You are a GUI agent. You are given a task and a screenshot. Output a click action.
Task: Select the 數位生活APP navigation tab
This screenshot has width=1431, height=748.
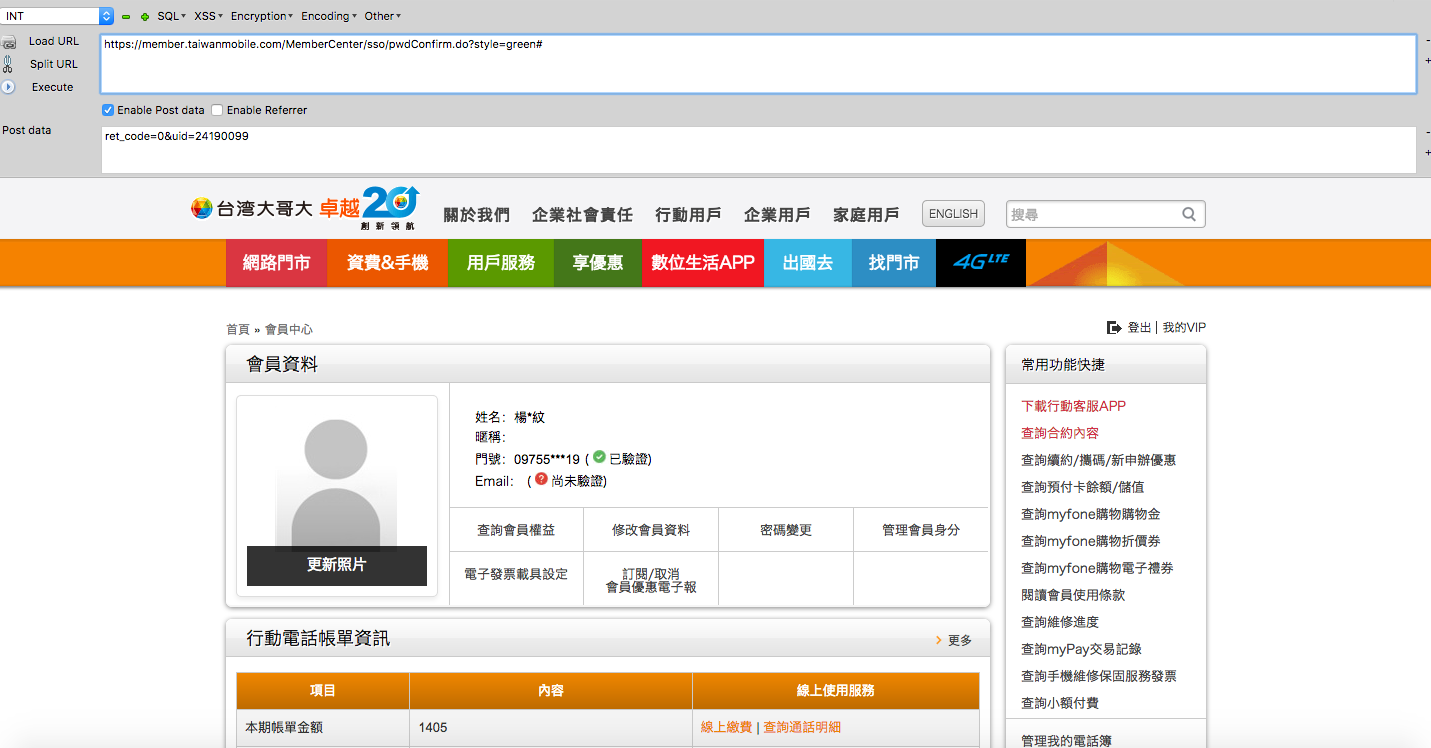[702, 263]
